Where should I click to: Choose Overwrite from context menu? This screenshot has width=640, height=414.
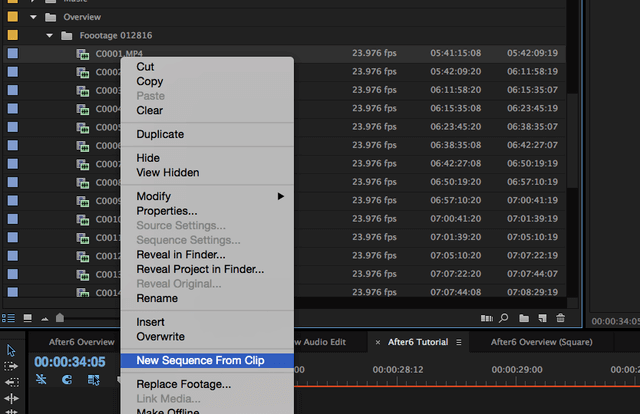click(207, 336)
